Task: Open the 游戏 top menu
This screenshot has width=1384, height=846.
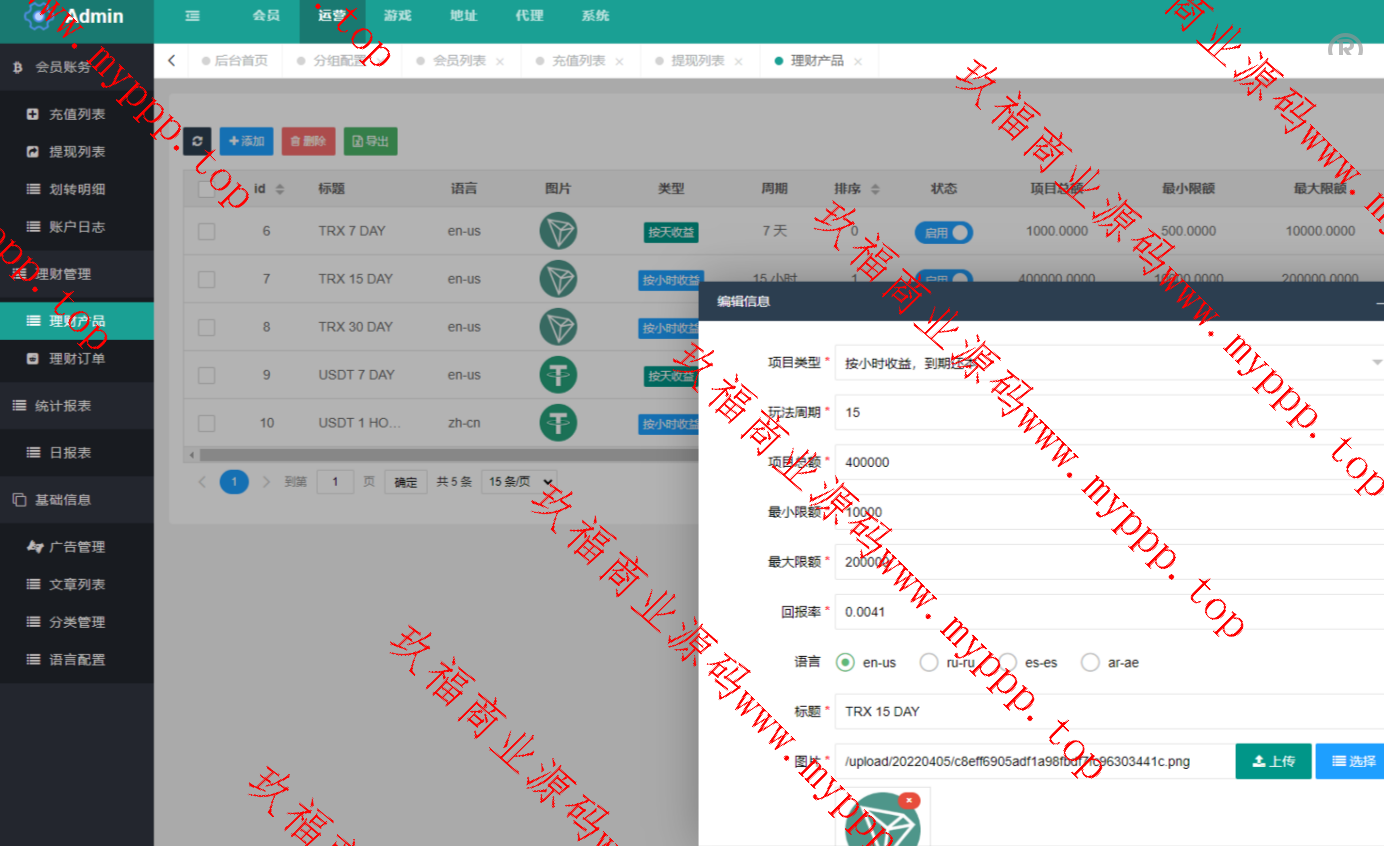Action: [397, 16]
